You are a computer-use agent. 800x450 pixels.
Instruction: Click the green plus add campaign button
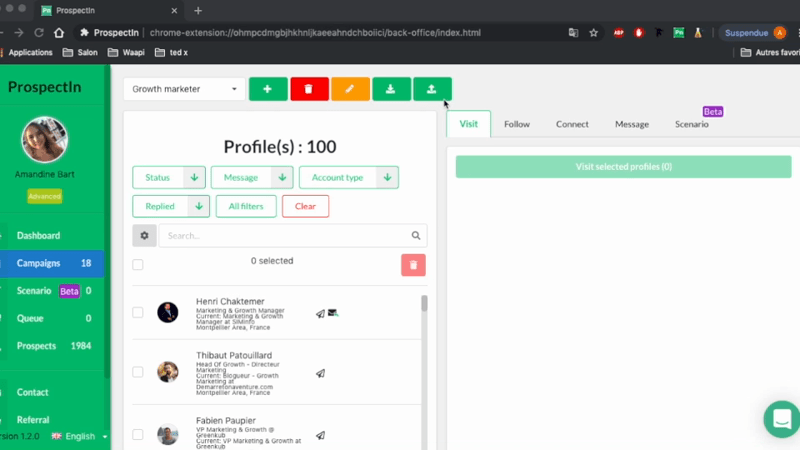(x=268, y=89)
